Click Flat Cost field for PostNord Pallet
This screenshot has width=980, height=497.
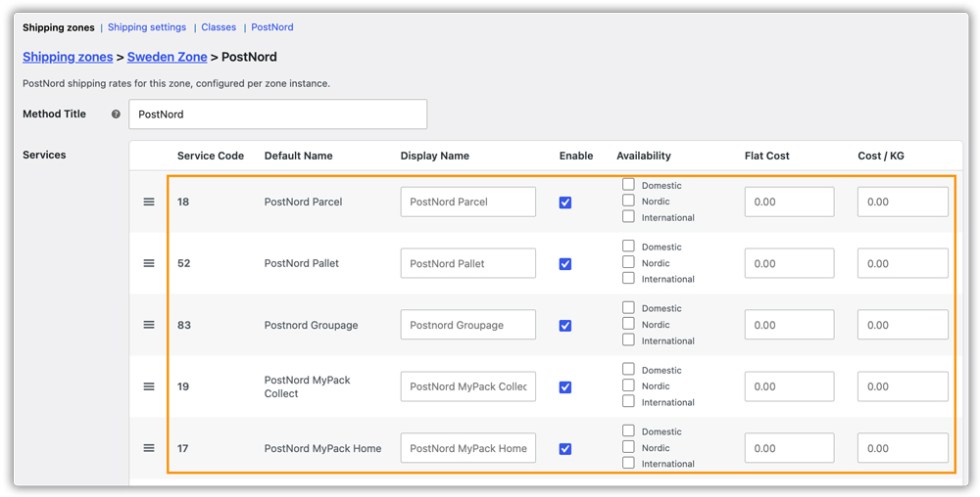coord(789,263)
